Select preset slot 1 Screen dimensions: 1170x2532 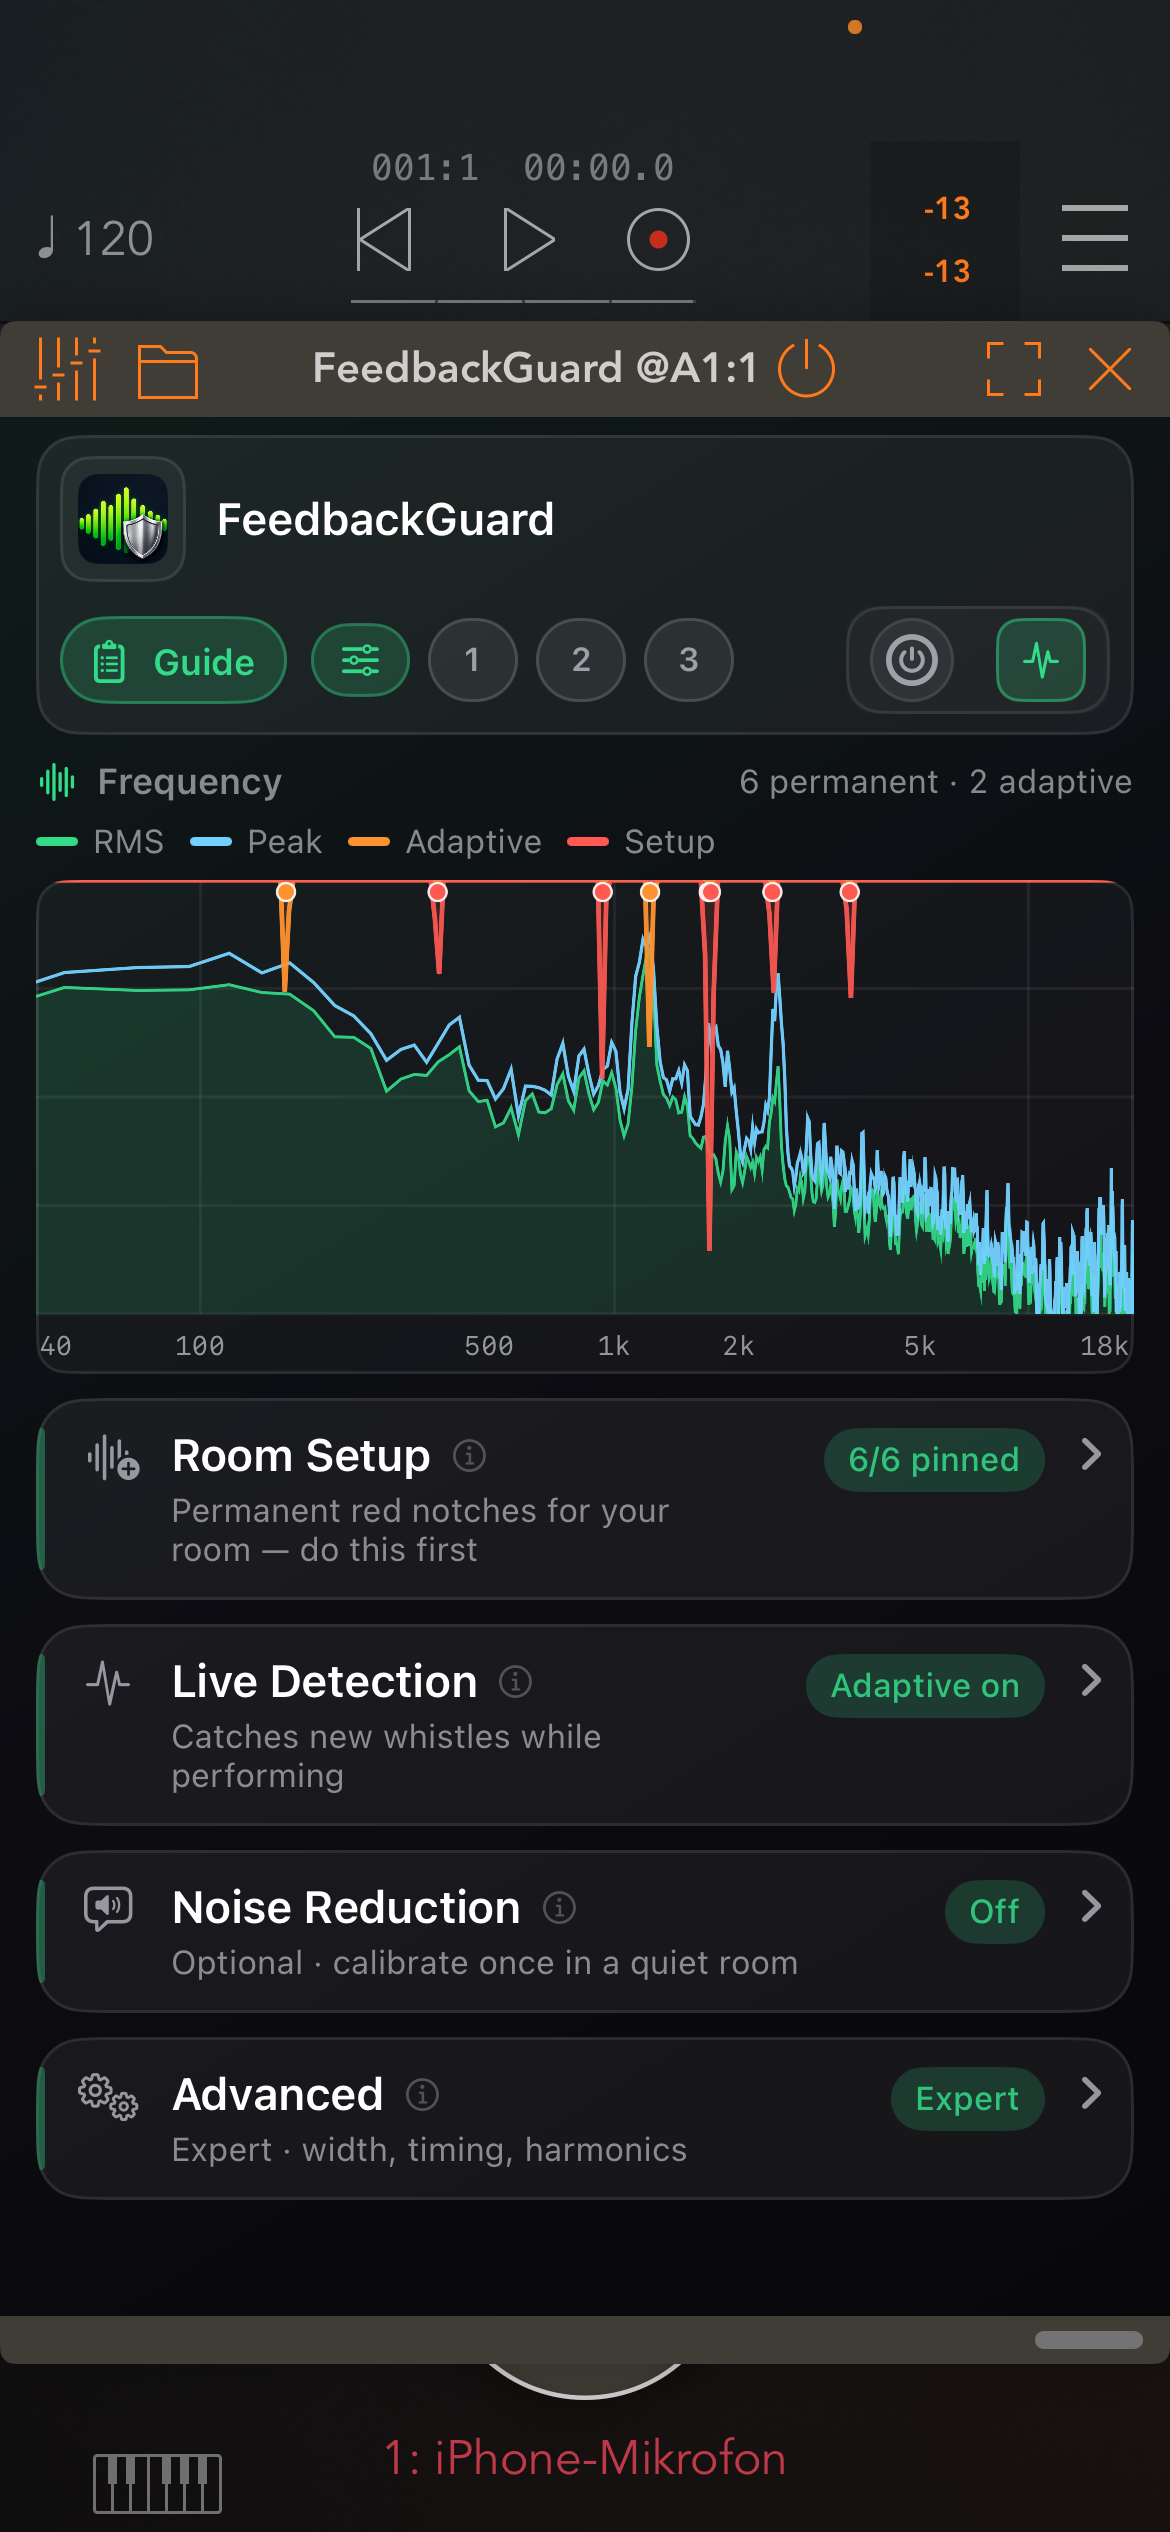pyautogui.click(x=472, y=660)
